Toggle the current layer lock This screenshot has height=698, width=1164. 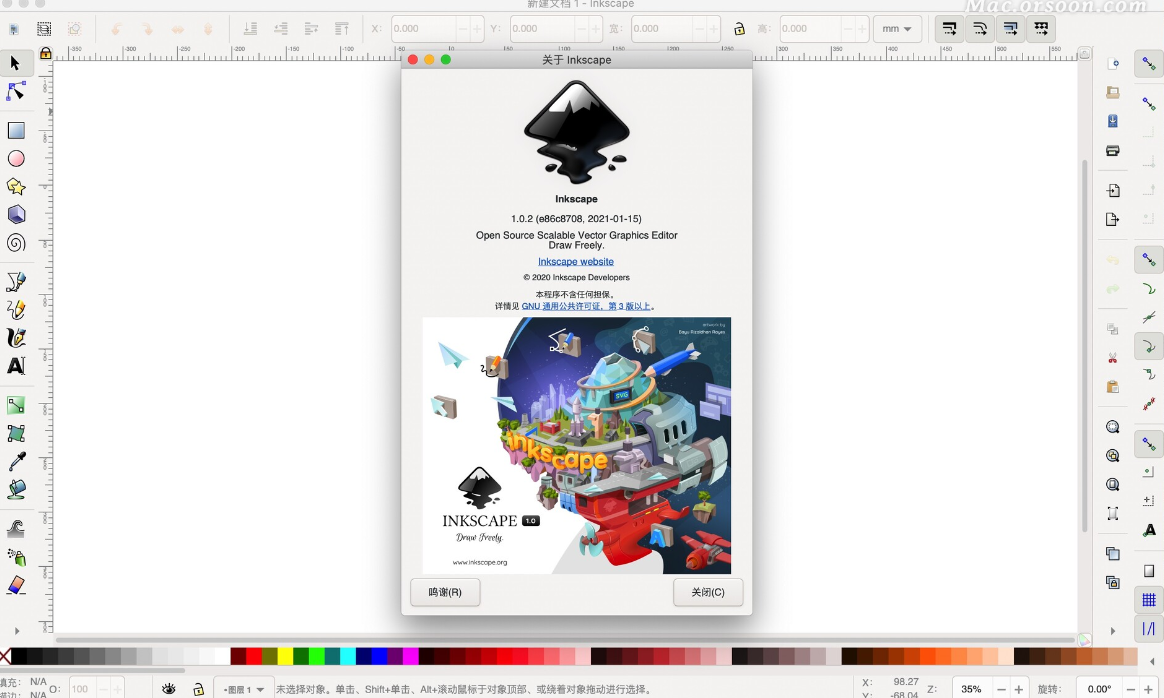198,689
